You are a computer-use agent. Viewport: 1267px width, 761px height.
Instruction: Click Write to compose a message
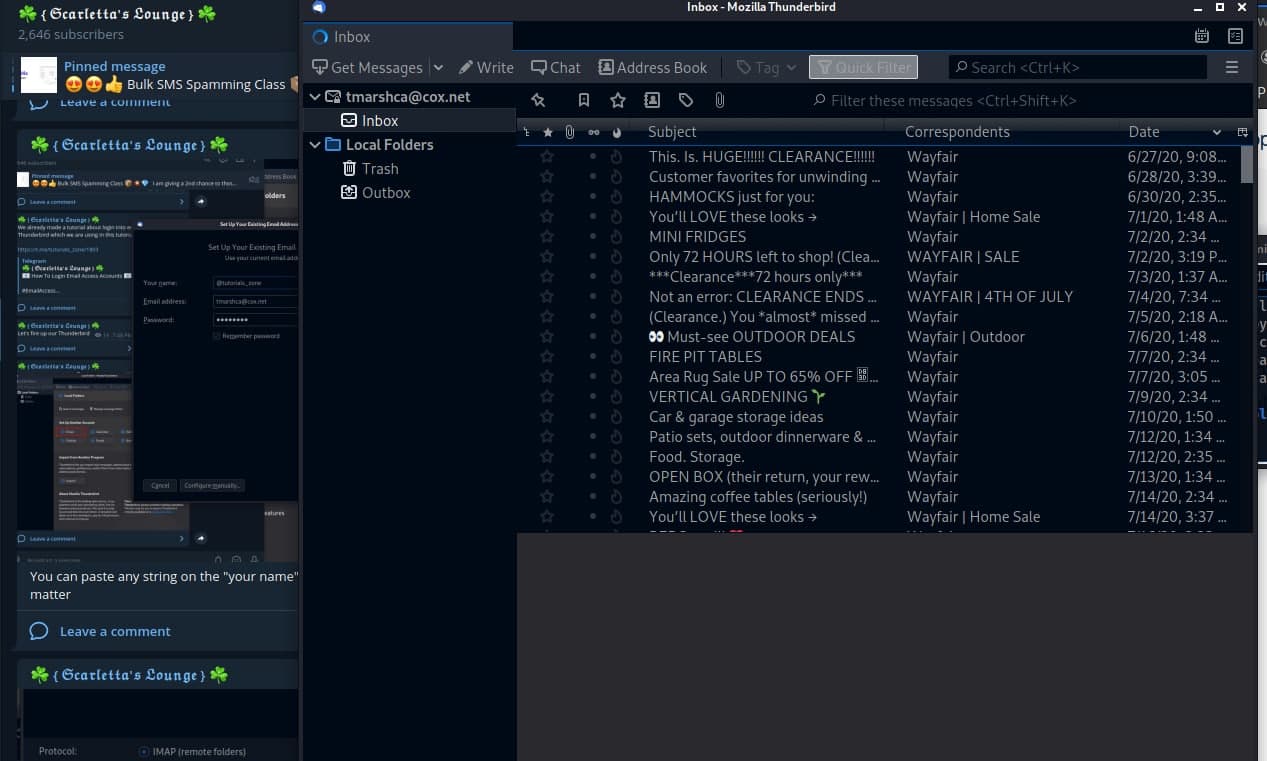[x=486, y=67]
